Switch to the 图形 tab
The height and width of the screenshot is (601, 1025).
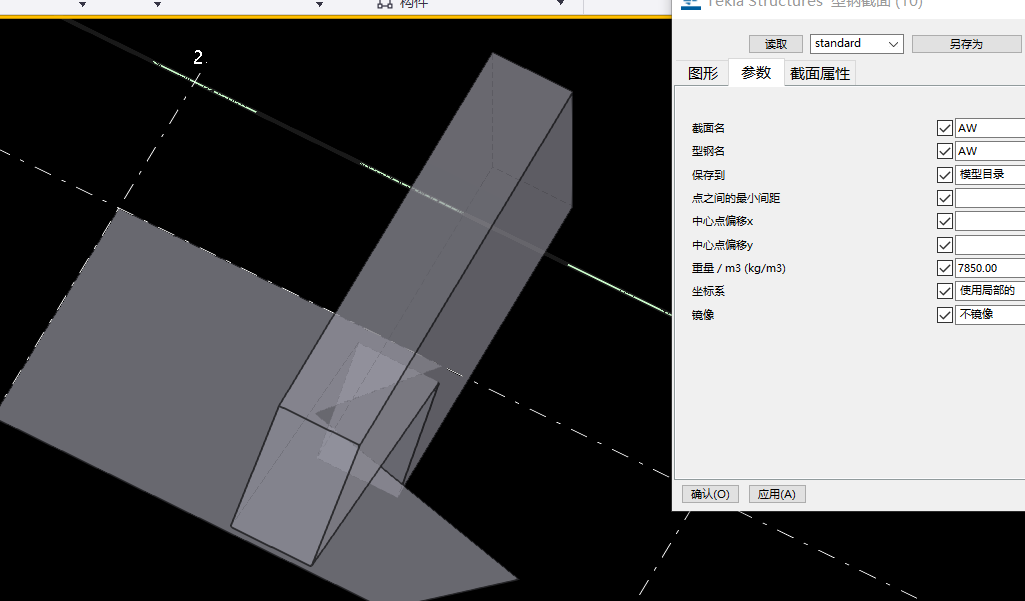click(x=703, y=73)
